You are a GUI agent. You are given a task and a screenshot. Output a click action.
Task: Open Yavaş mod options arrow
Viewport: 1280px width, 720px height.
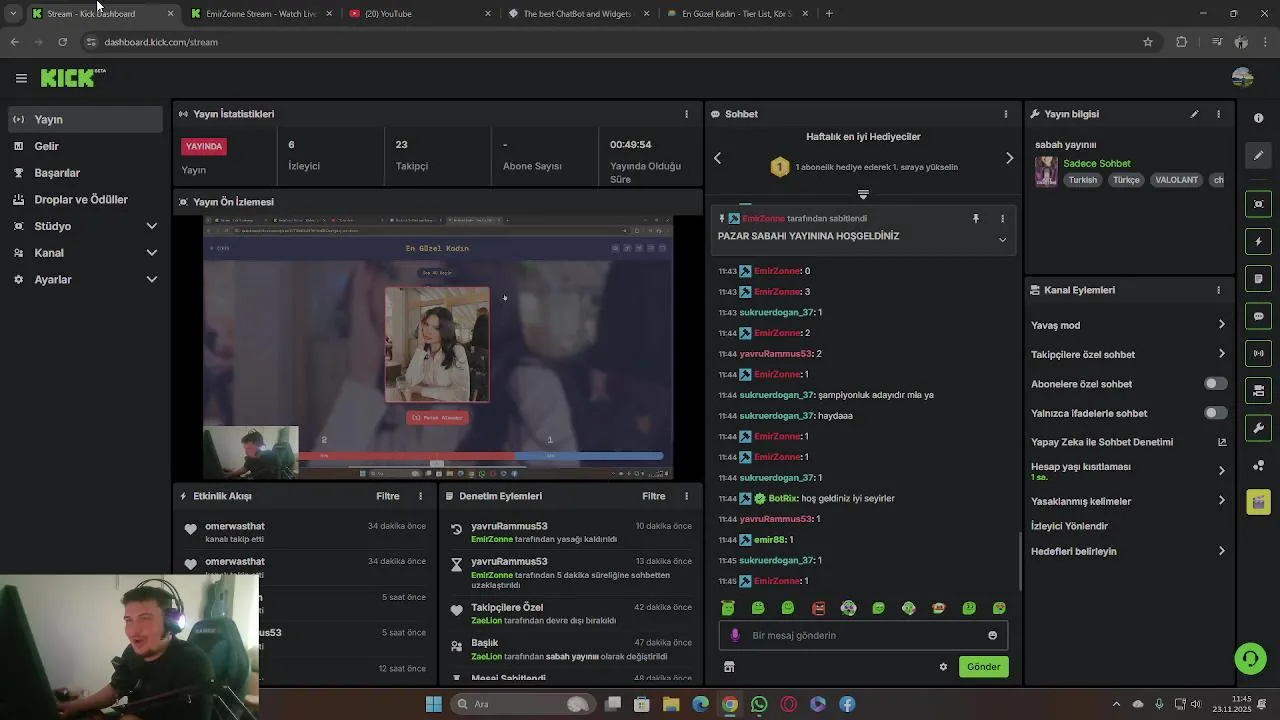point(1221,325)
